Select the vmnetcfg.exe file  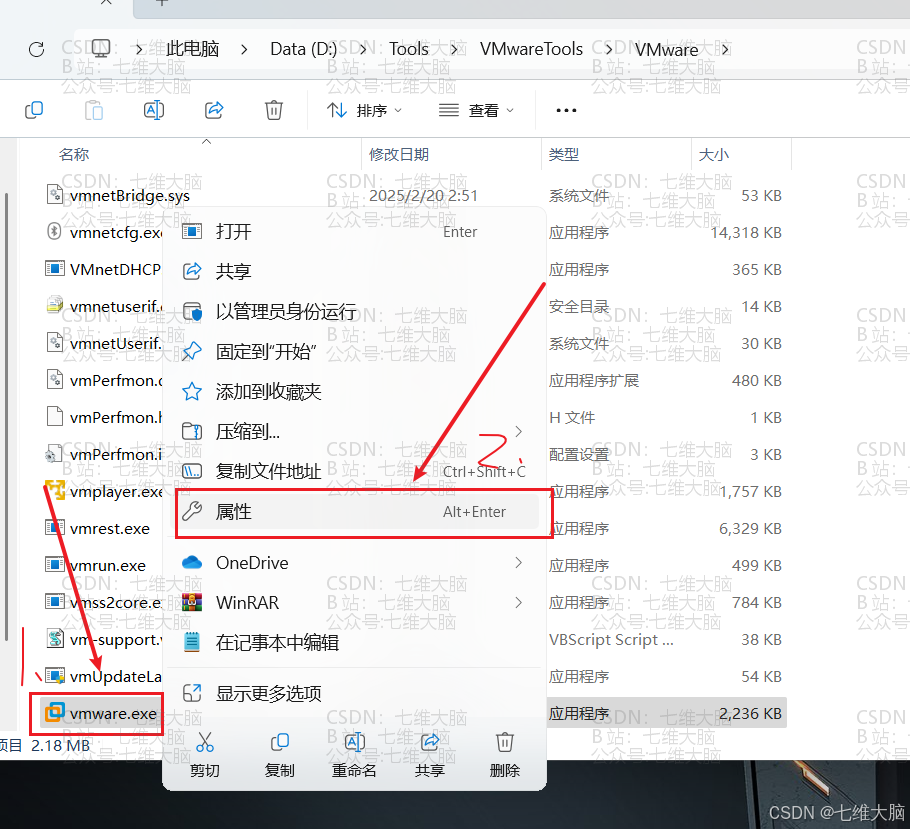coord(115,233)
